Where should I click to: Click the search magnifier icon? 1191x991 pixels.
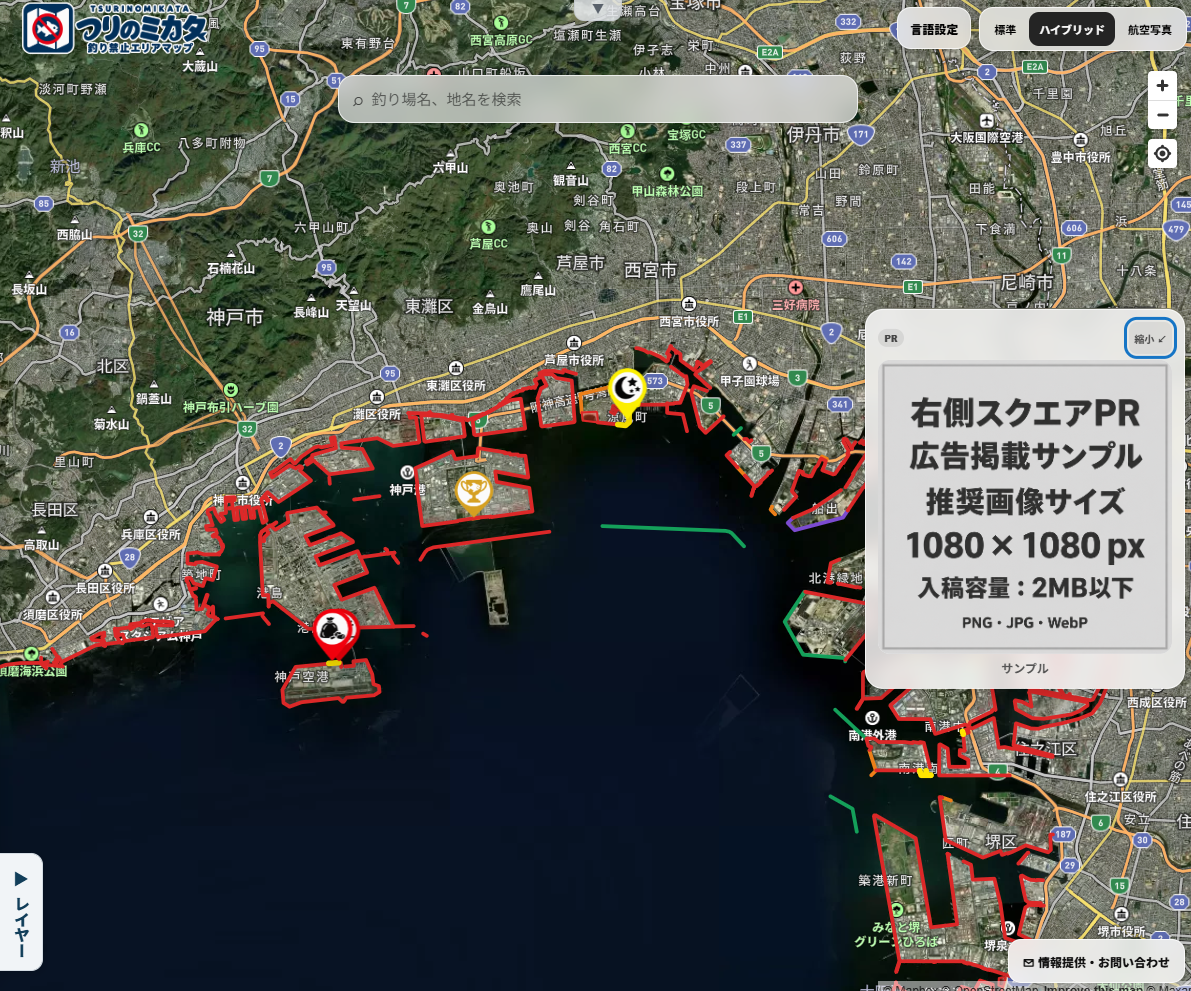click(x=358, y=100)
